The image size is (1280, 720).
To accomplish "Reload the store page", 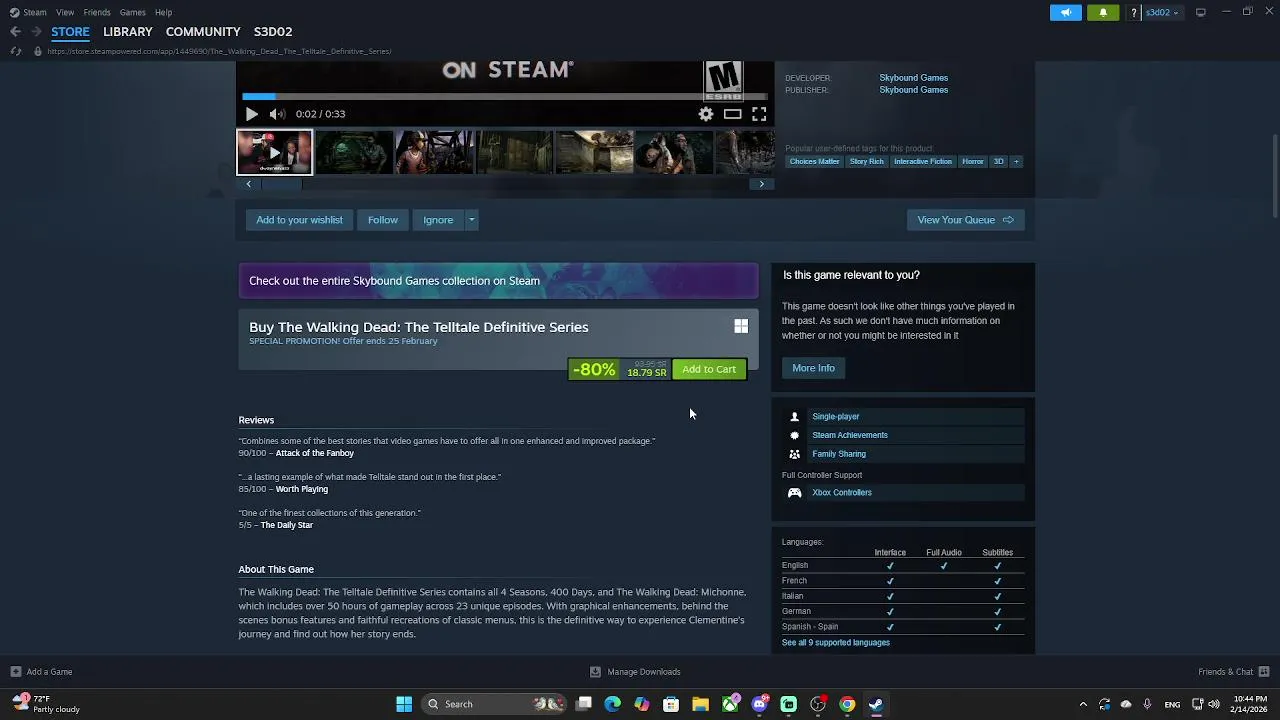I will pyautogui.click(x=14, y=51).
